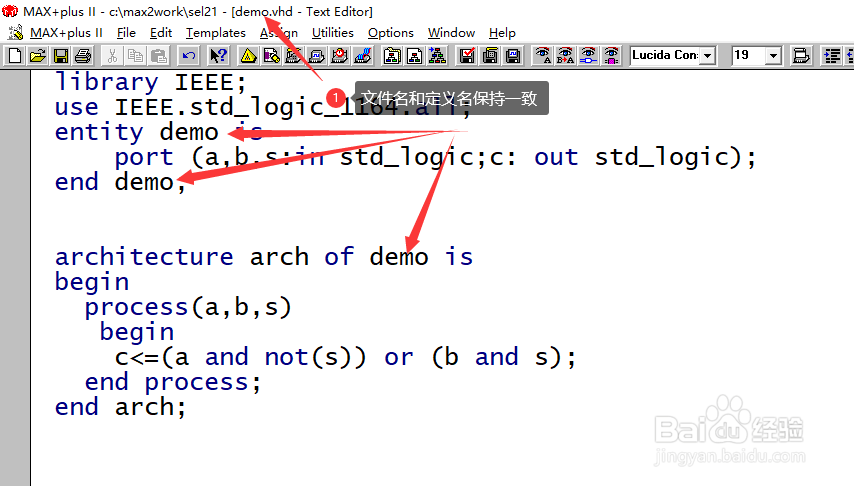The image size is (854, 486).
Task: Click 'end demo;' line
Action: (120, 182)
